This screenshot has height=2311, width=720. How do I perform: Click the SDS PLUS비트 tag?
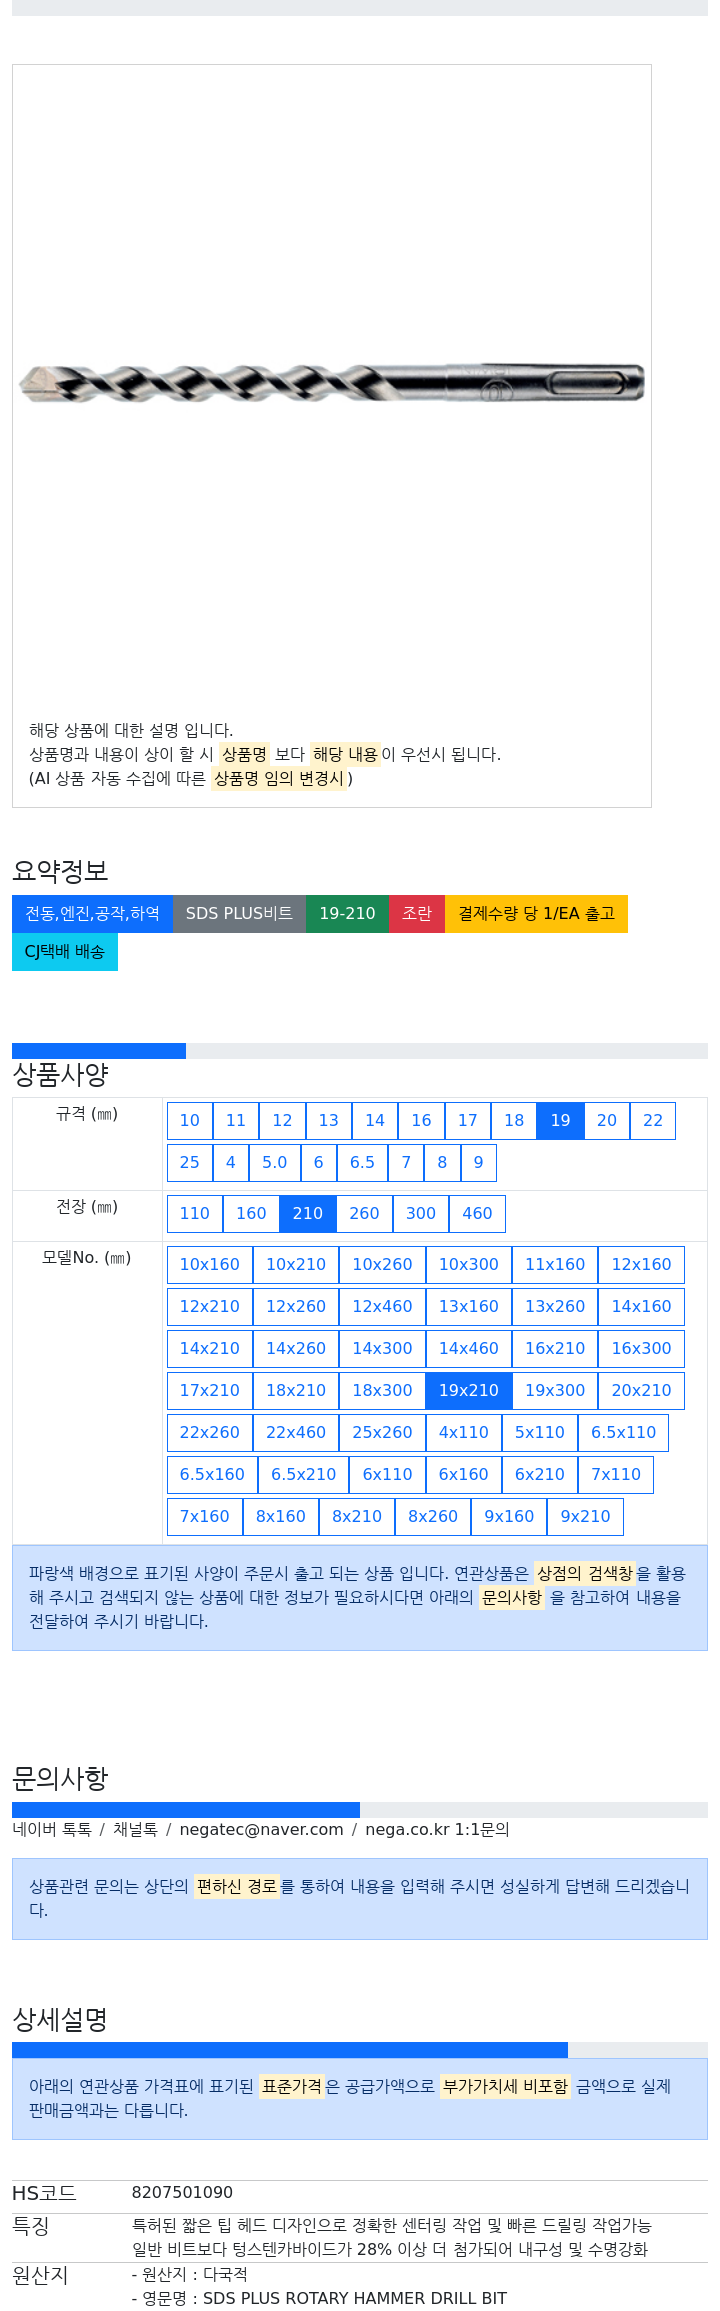pyautogui.click(x=239, y=914)
